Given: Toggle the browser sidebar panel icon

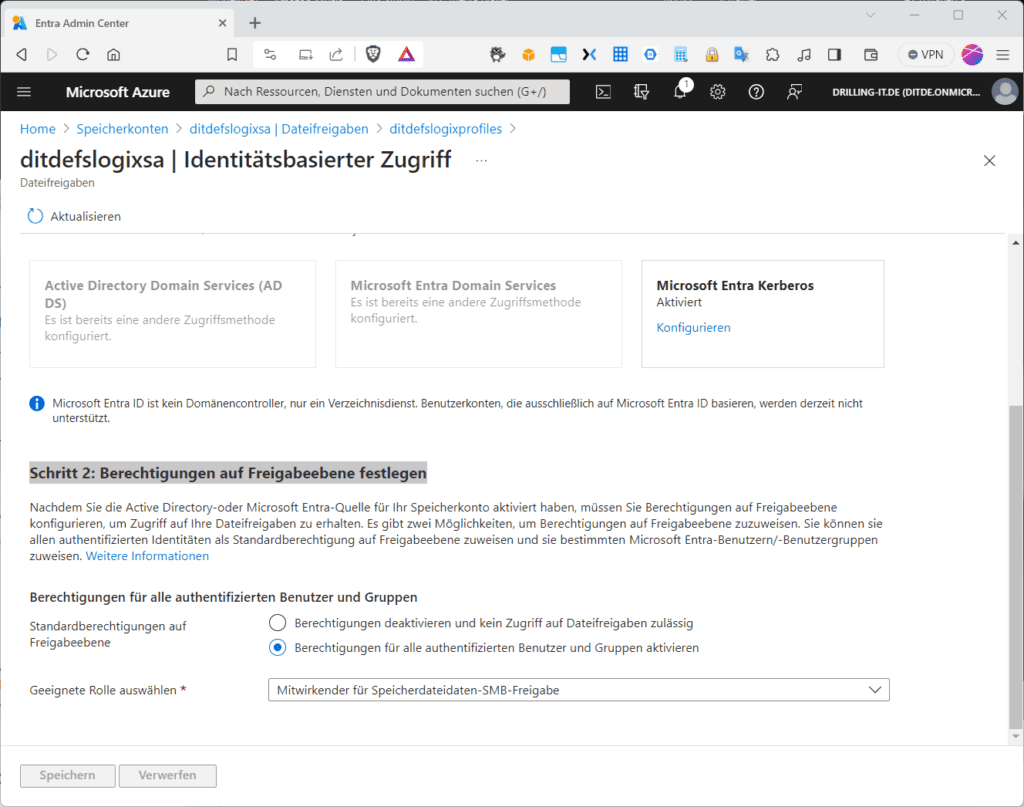Looking at the screenshot, I should coord(835,55).
